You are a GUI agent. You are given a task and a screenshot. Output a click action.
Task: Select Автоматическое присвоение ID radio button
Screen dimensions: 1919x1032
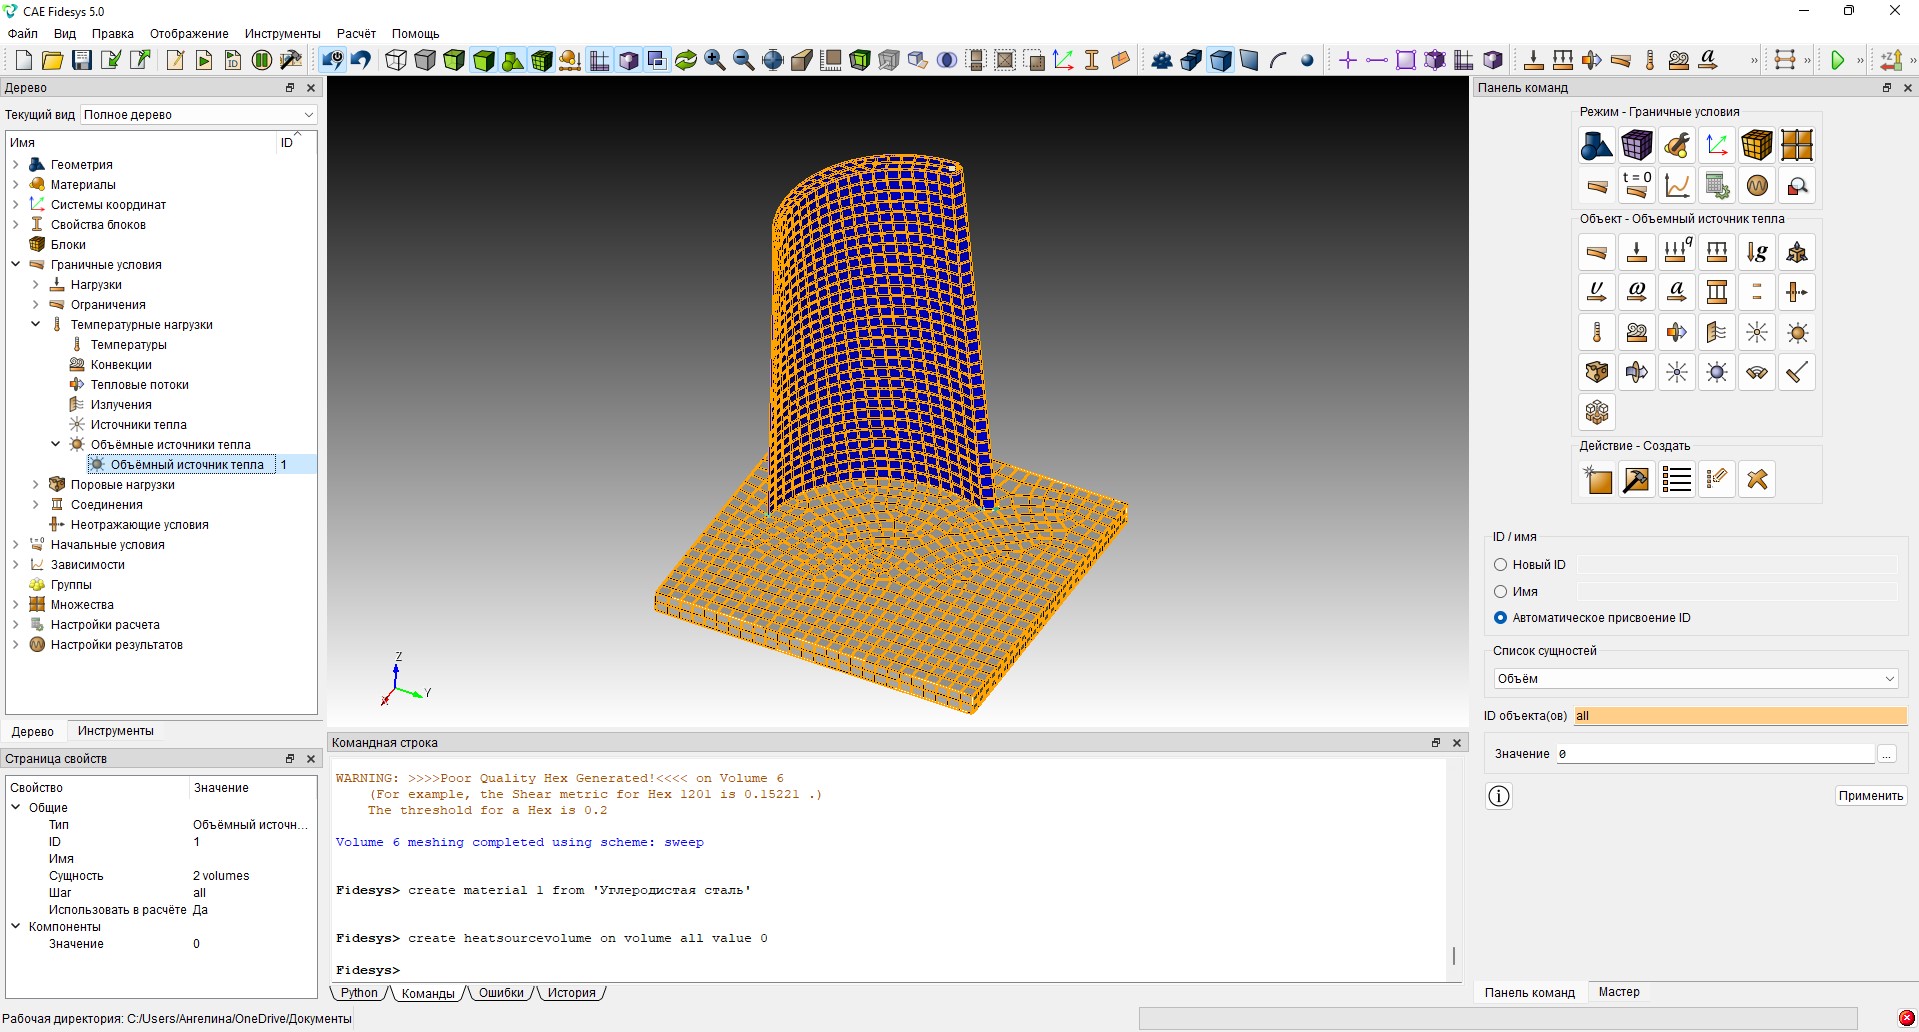click(1500, 618)
